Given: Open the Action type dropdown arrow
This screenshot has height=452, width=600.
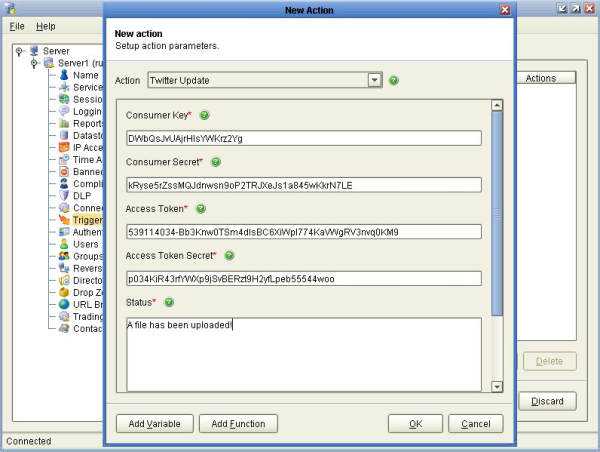Looking at the screenshot, I should (375, 80).
